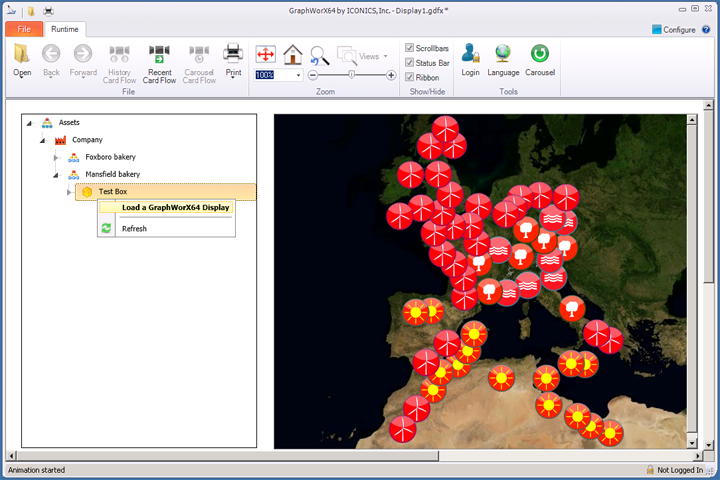Select Mansfield bakery in tree
This screenshot has width=720, height=480.
point(112,174)
